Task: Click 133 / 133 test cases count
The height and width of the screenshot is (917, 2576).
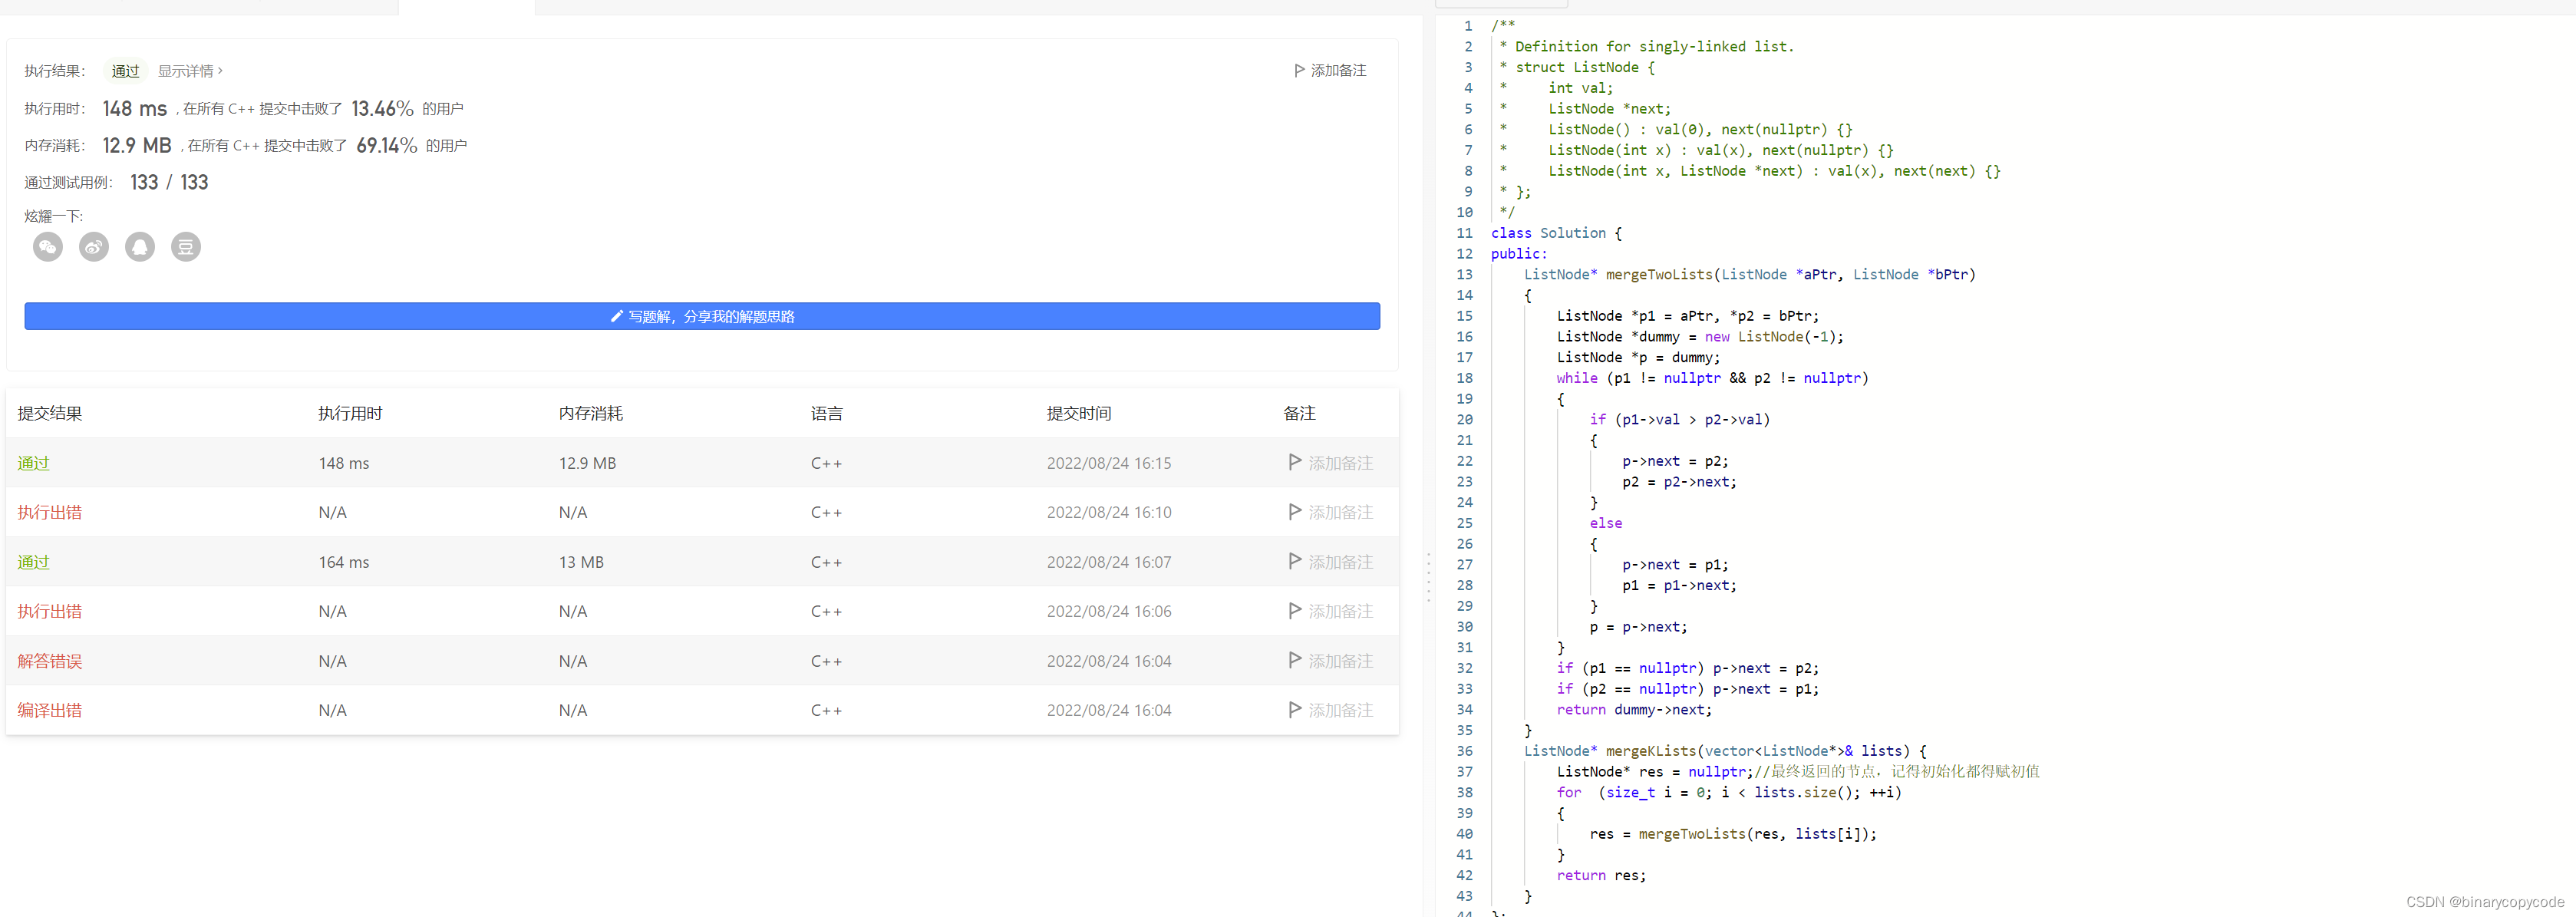Action: point(169,182)
